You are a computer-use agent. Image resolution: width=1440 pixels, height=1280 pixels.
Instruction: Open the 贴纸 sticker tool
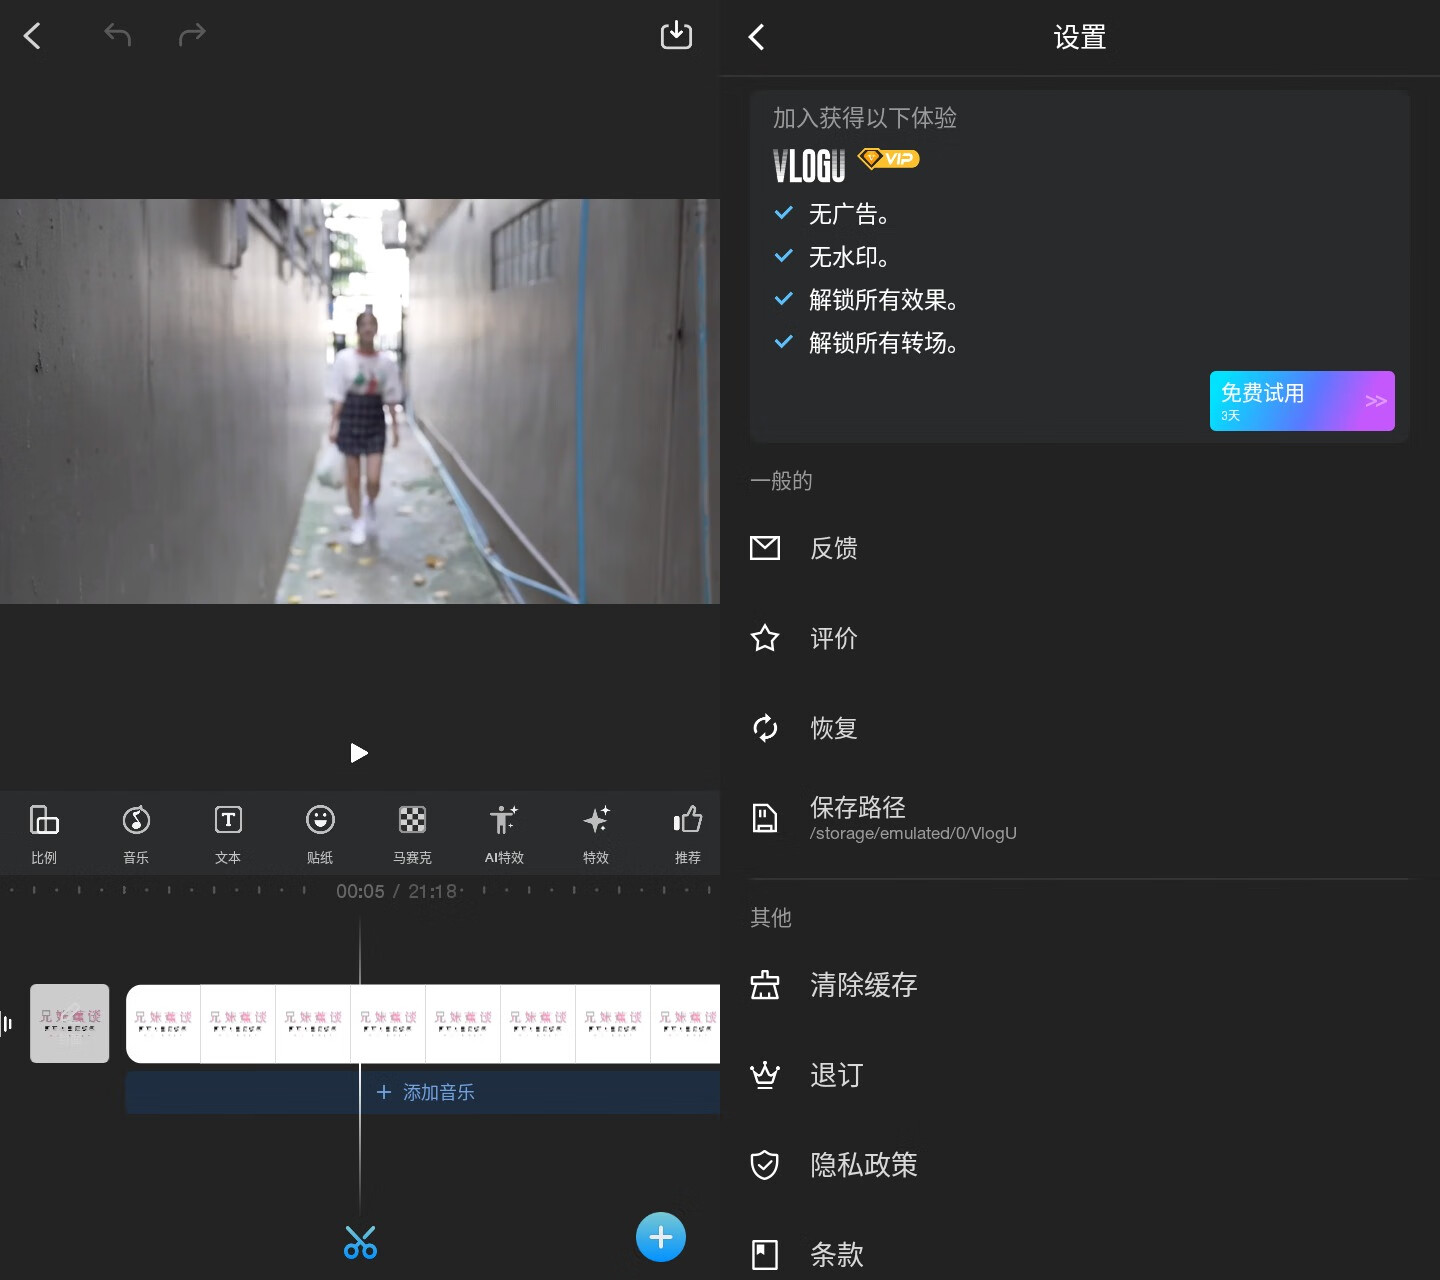coord(320,832)
